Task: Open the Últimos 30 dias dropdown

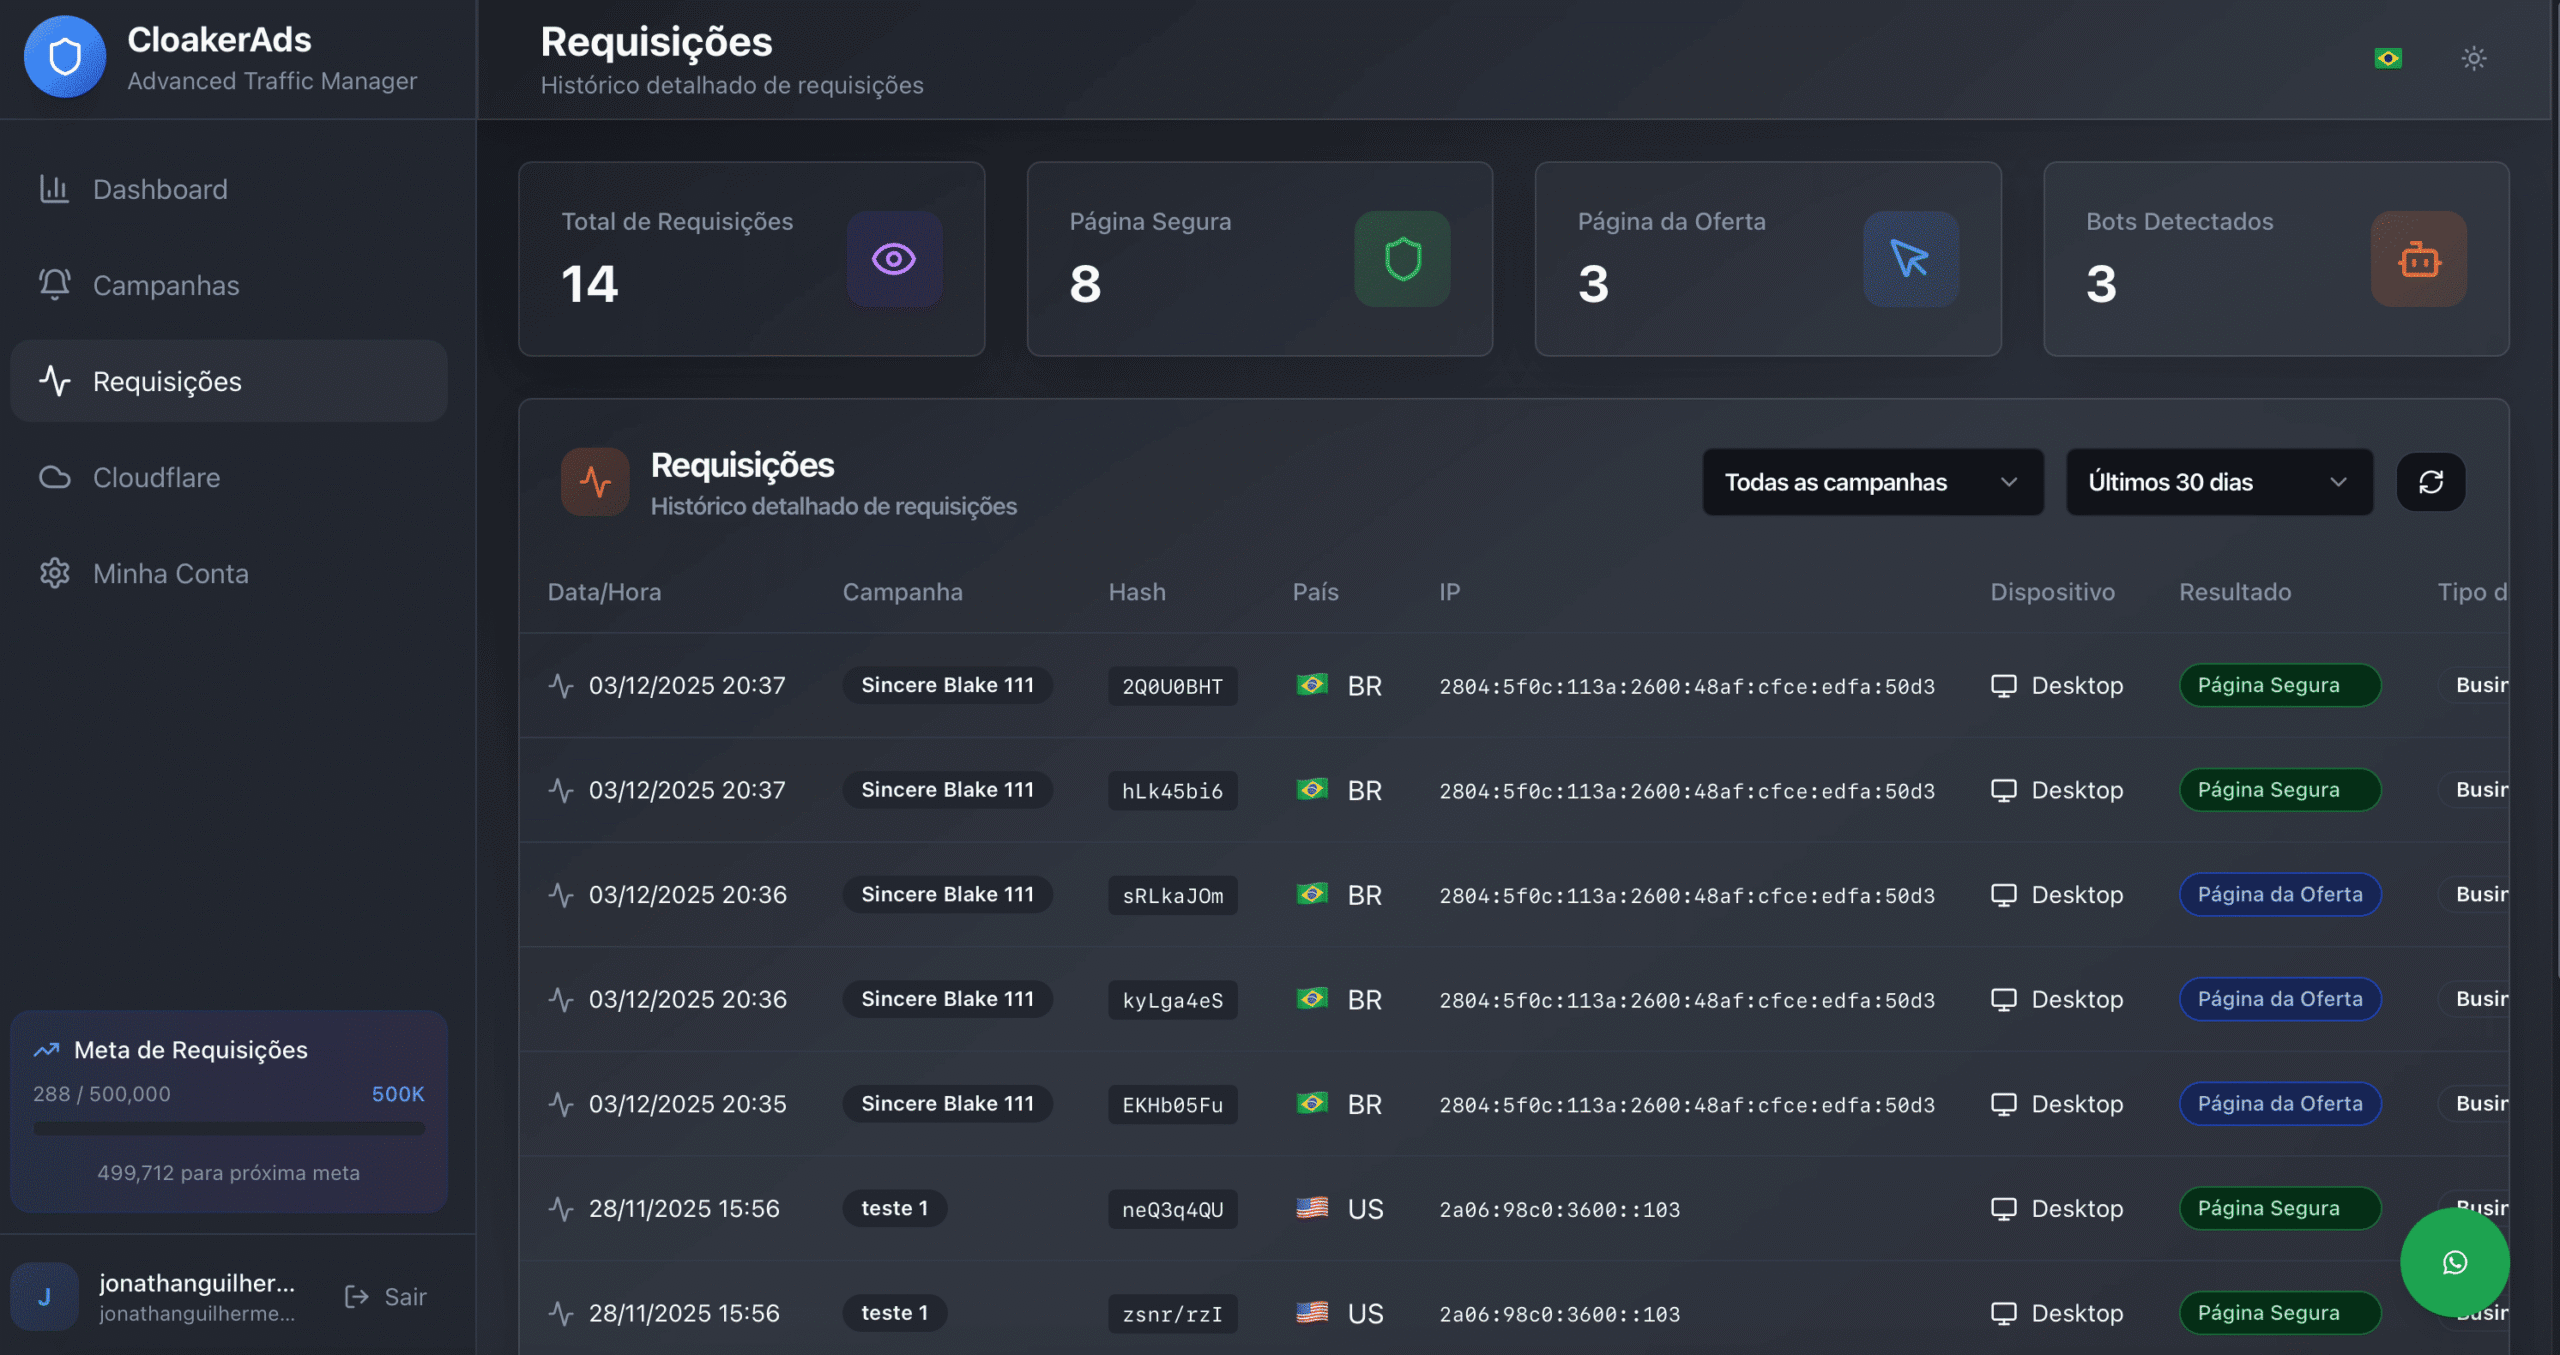Action: (2218, 482)
